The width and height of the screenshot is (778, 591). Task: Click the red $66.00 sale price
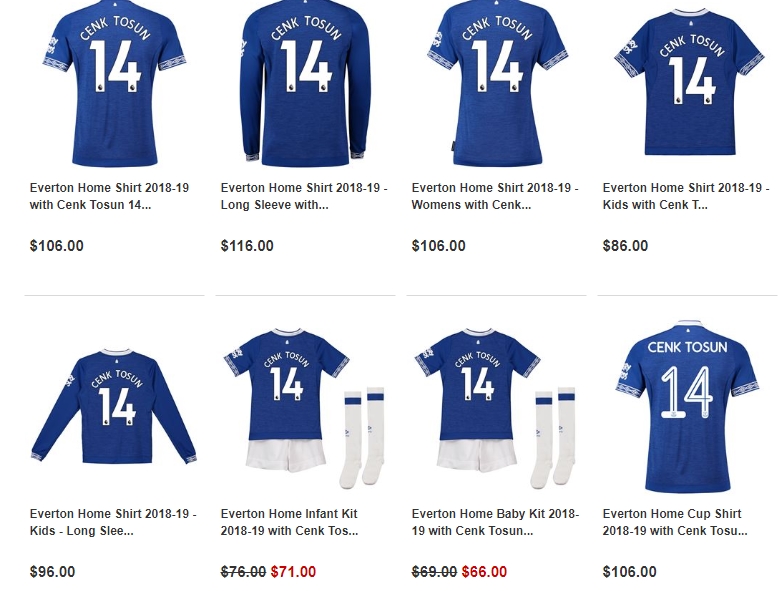(x=484, y=572)
